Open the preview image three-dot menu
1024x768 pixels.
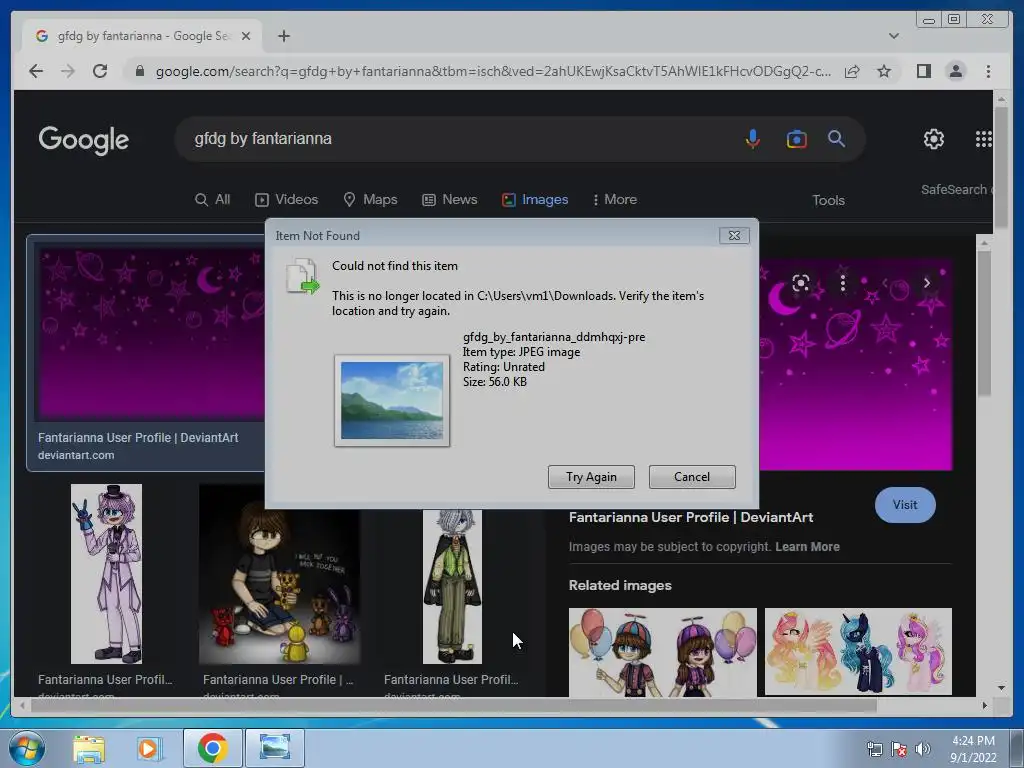(842, 283)
